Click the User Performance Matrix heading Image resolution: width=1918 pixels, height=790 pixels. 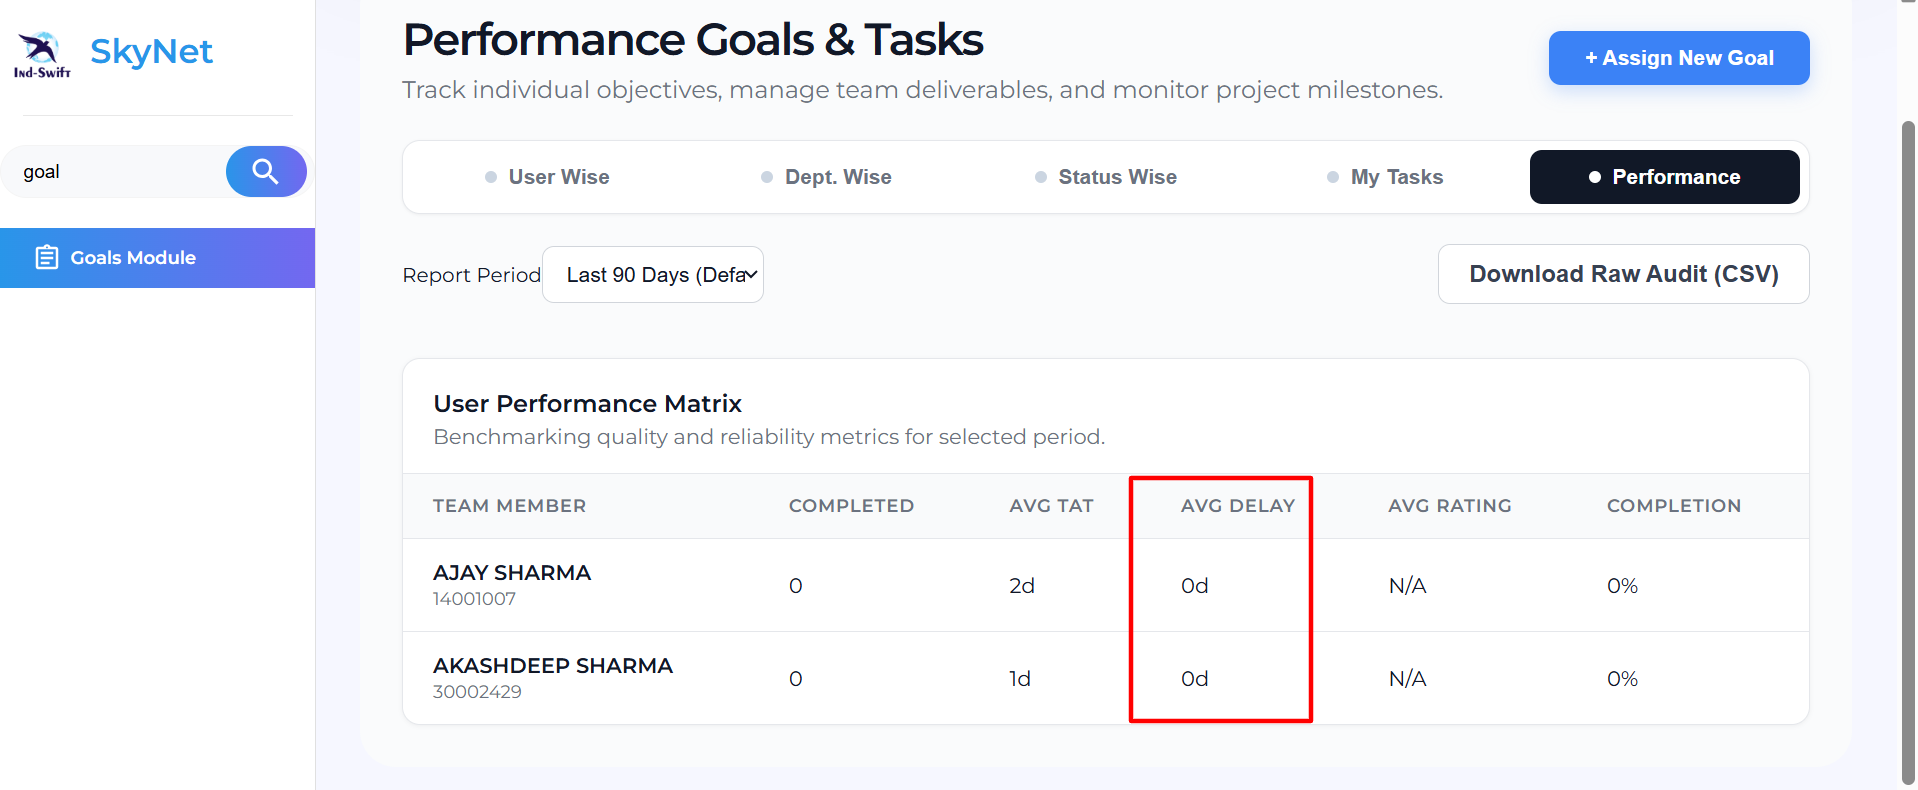pyautogui.click(x=588, y=404)
